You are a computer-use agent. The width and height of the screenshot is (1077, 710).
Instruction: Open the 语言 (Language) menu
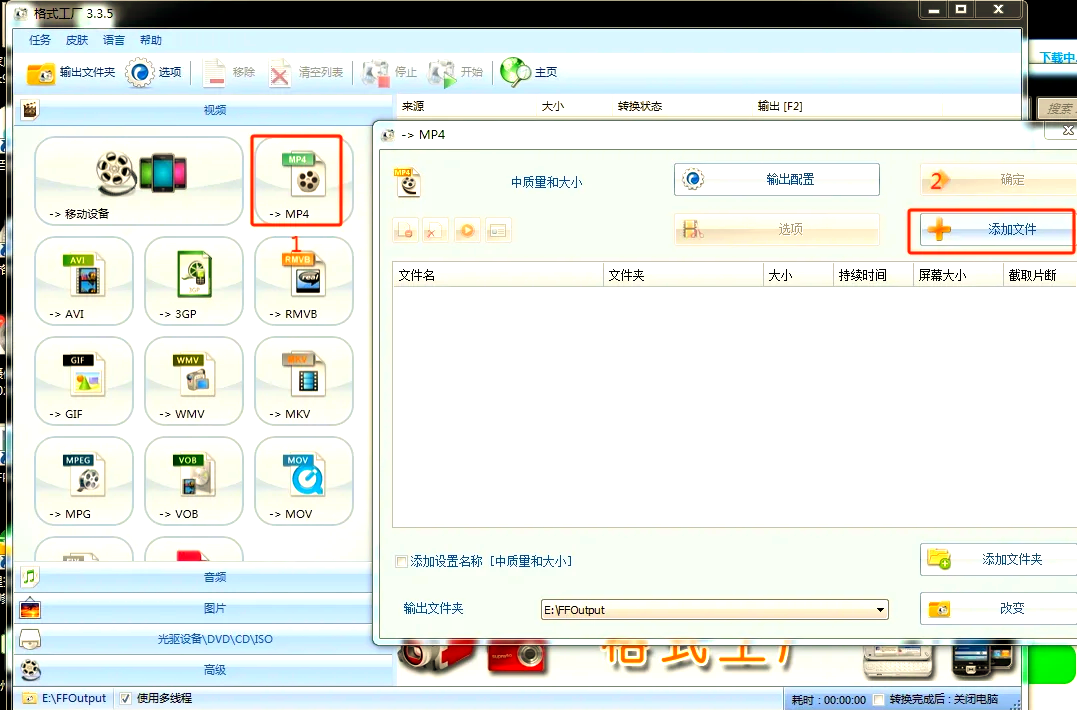pyautogui.click(x=112, y=40)
